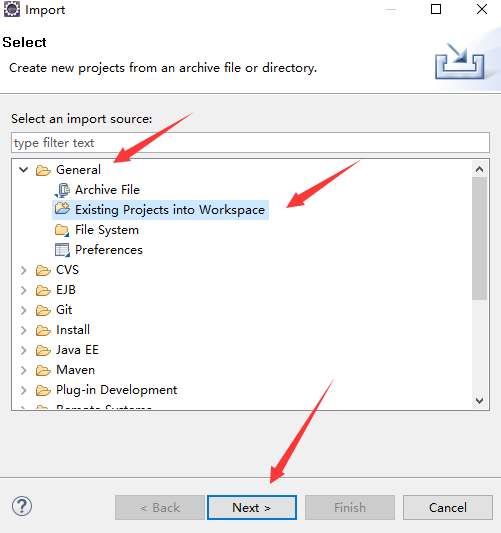Viewport: 501px width, 533px height.
Task: Expand the Install category
Action: 23,330
